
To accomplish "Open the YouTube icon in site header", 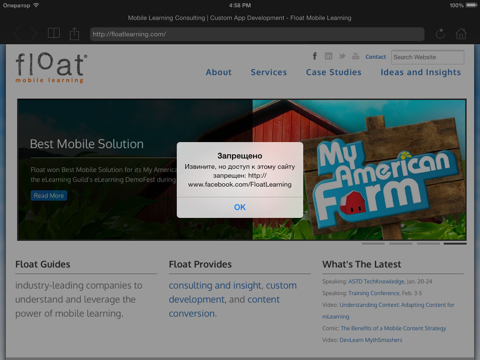I will 355,56.
